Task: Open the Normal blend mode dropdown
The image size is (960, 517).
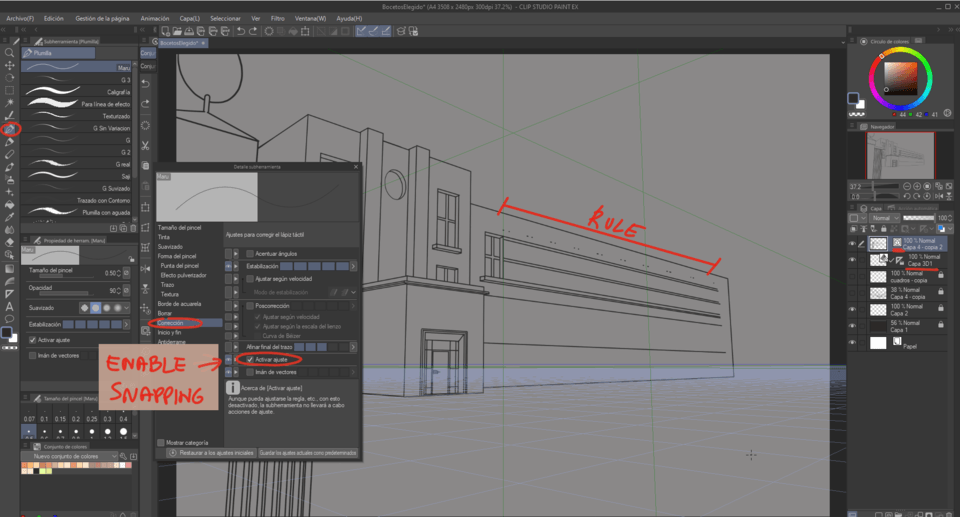Action: (x=885, y=218)
